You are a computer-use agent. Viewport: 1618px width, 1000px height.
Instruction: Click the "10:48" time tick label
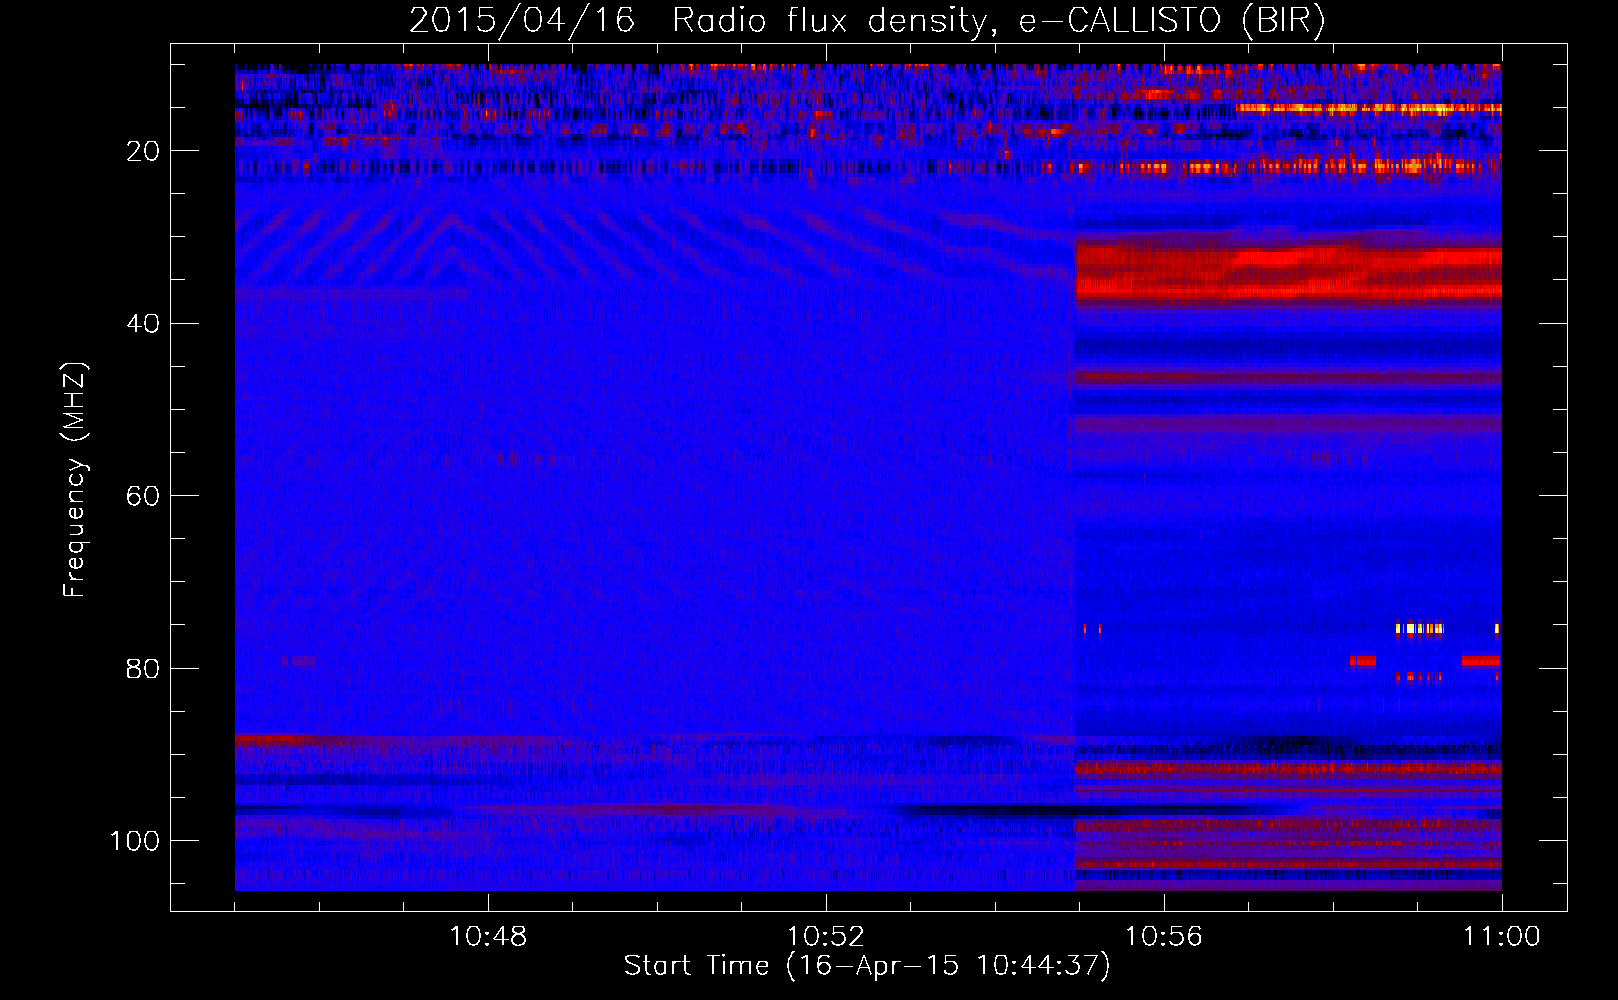click(x=488, y=937)
